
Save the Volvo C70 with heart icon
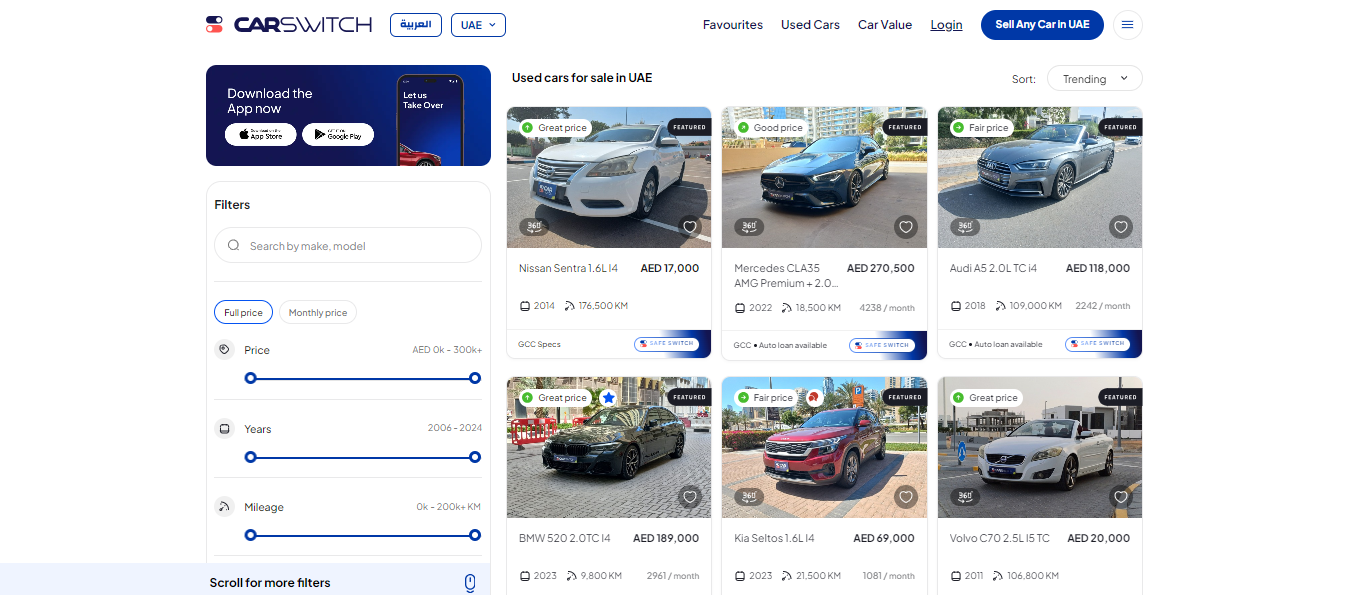point(1121,497)
